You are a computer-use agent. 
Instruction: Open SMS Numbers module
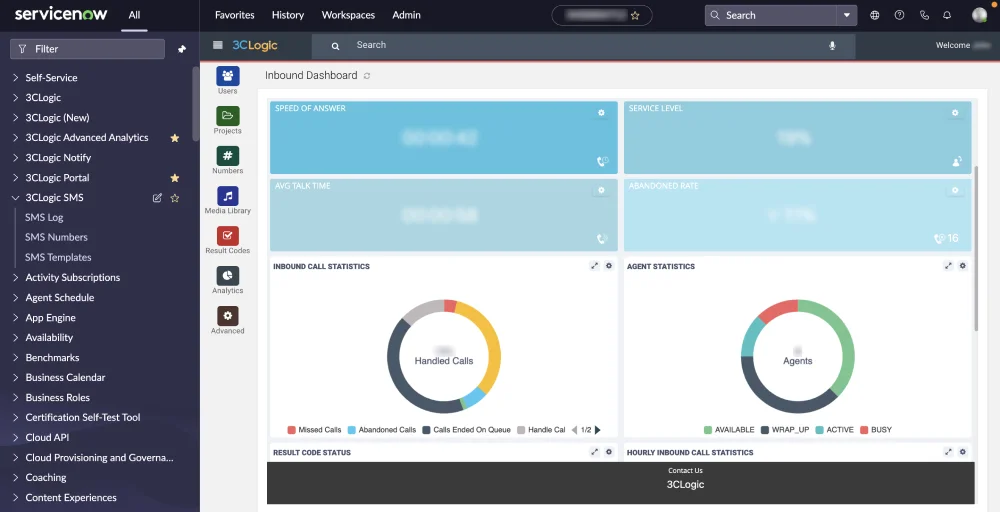[x=56, y=237]
